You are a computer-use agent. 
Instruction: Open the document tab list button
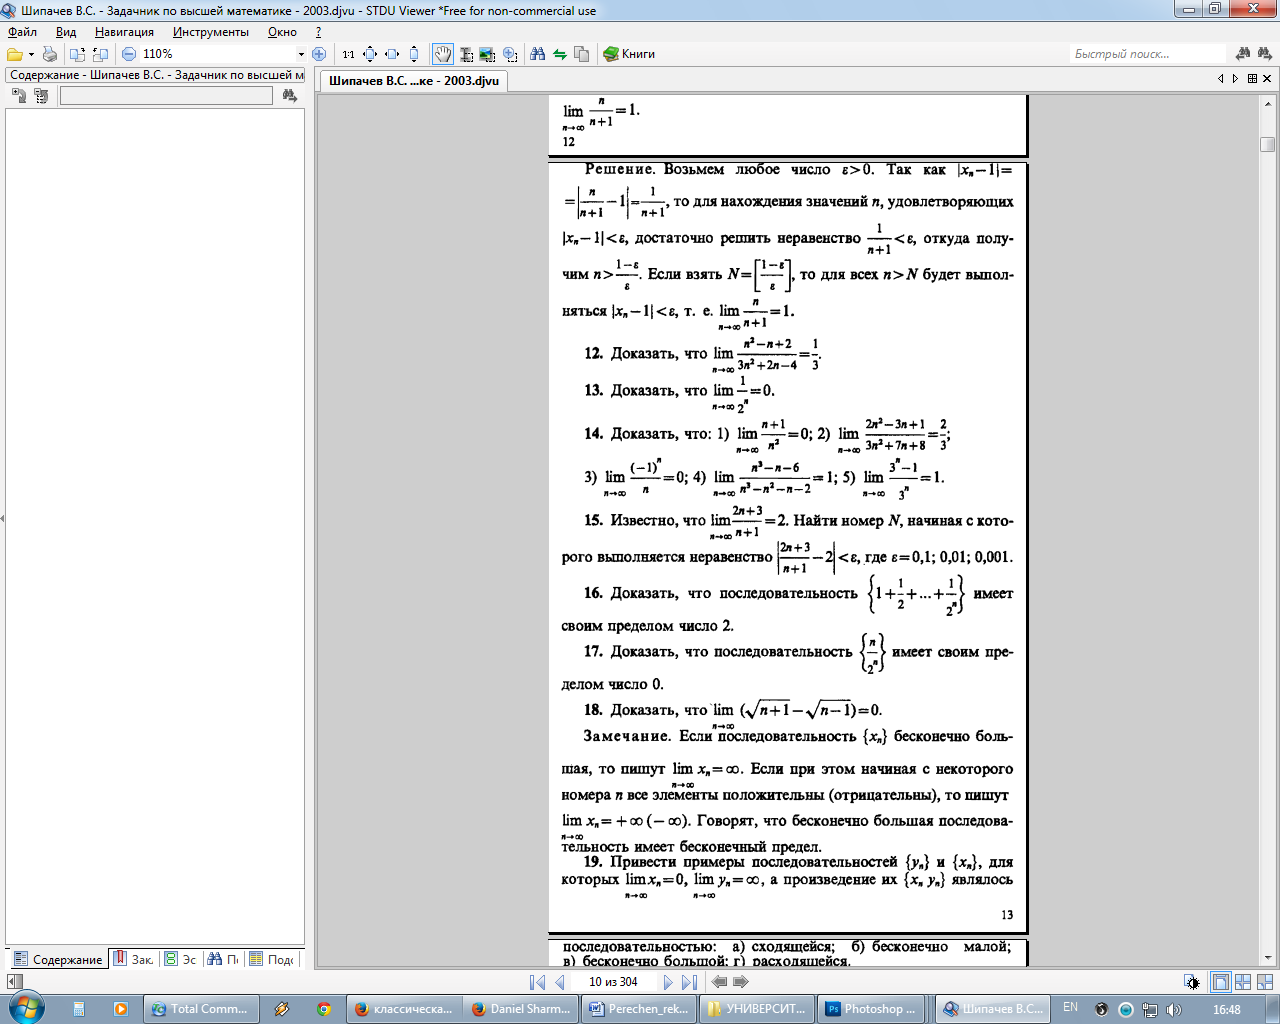tap(1252, 78)
